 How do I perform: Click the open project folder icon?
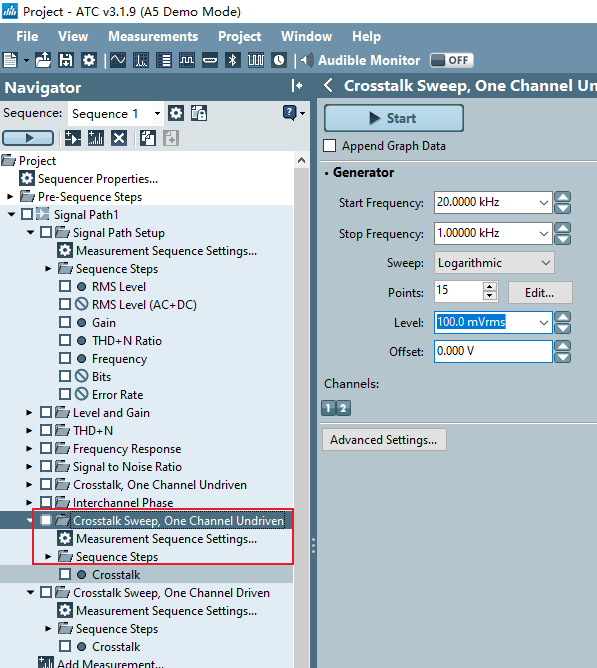(x=43, y=60)
